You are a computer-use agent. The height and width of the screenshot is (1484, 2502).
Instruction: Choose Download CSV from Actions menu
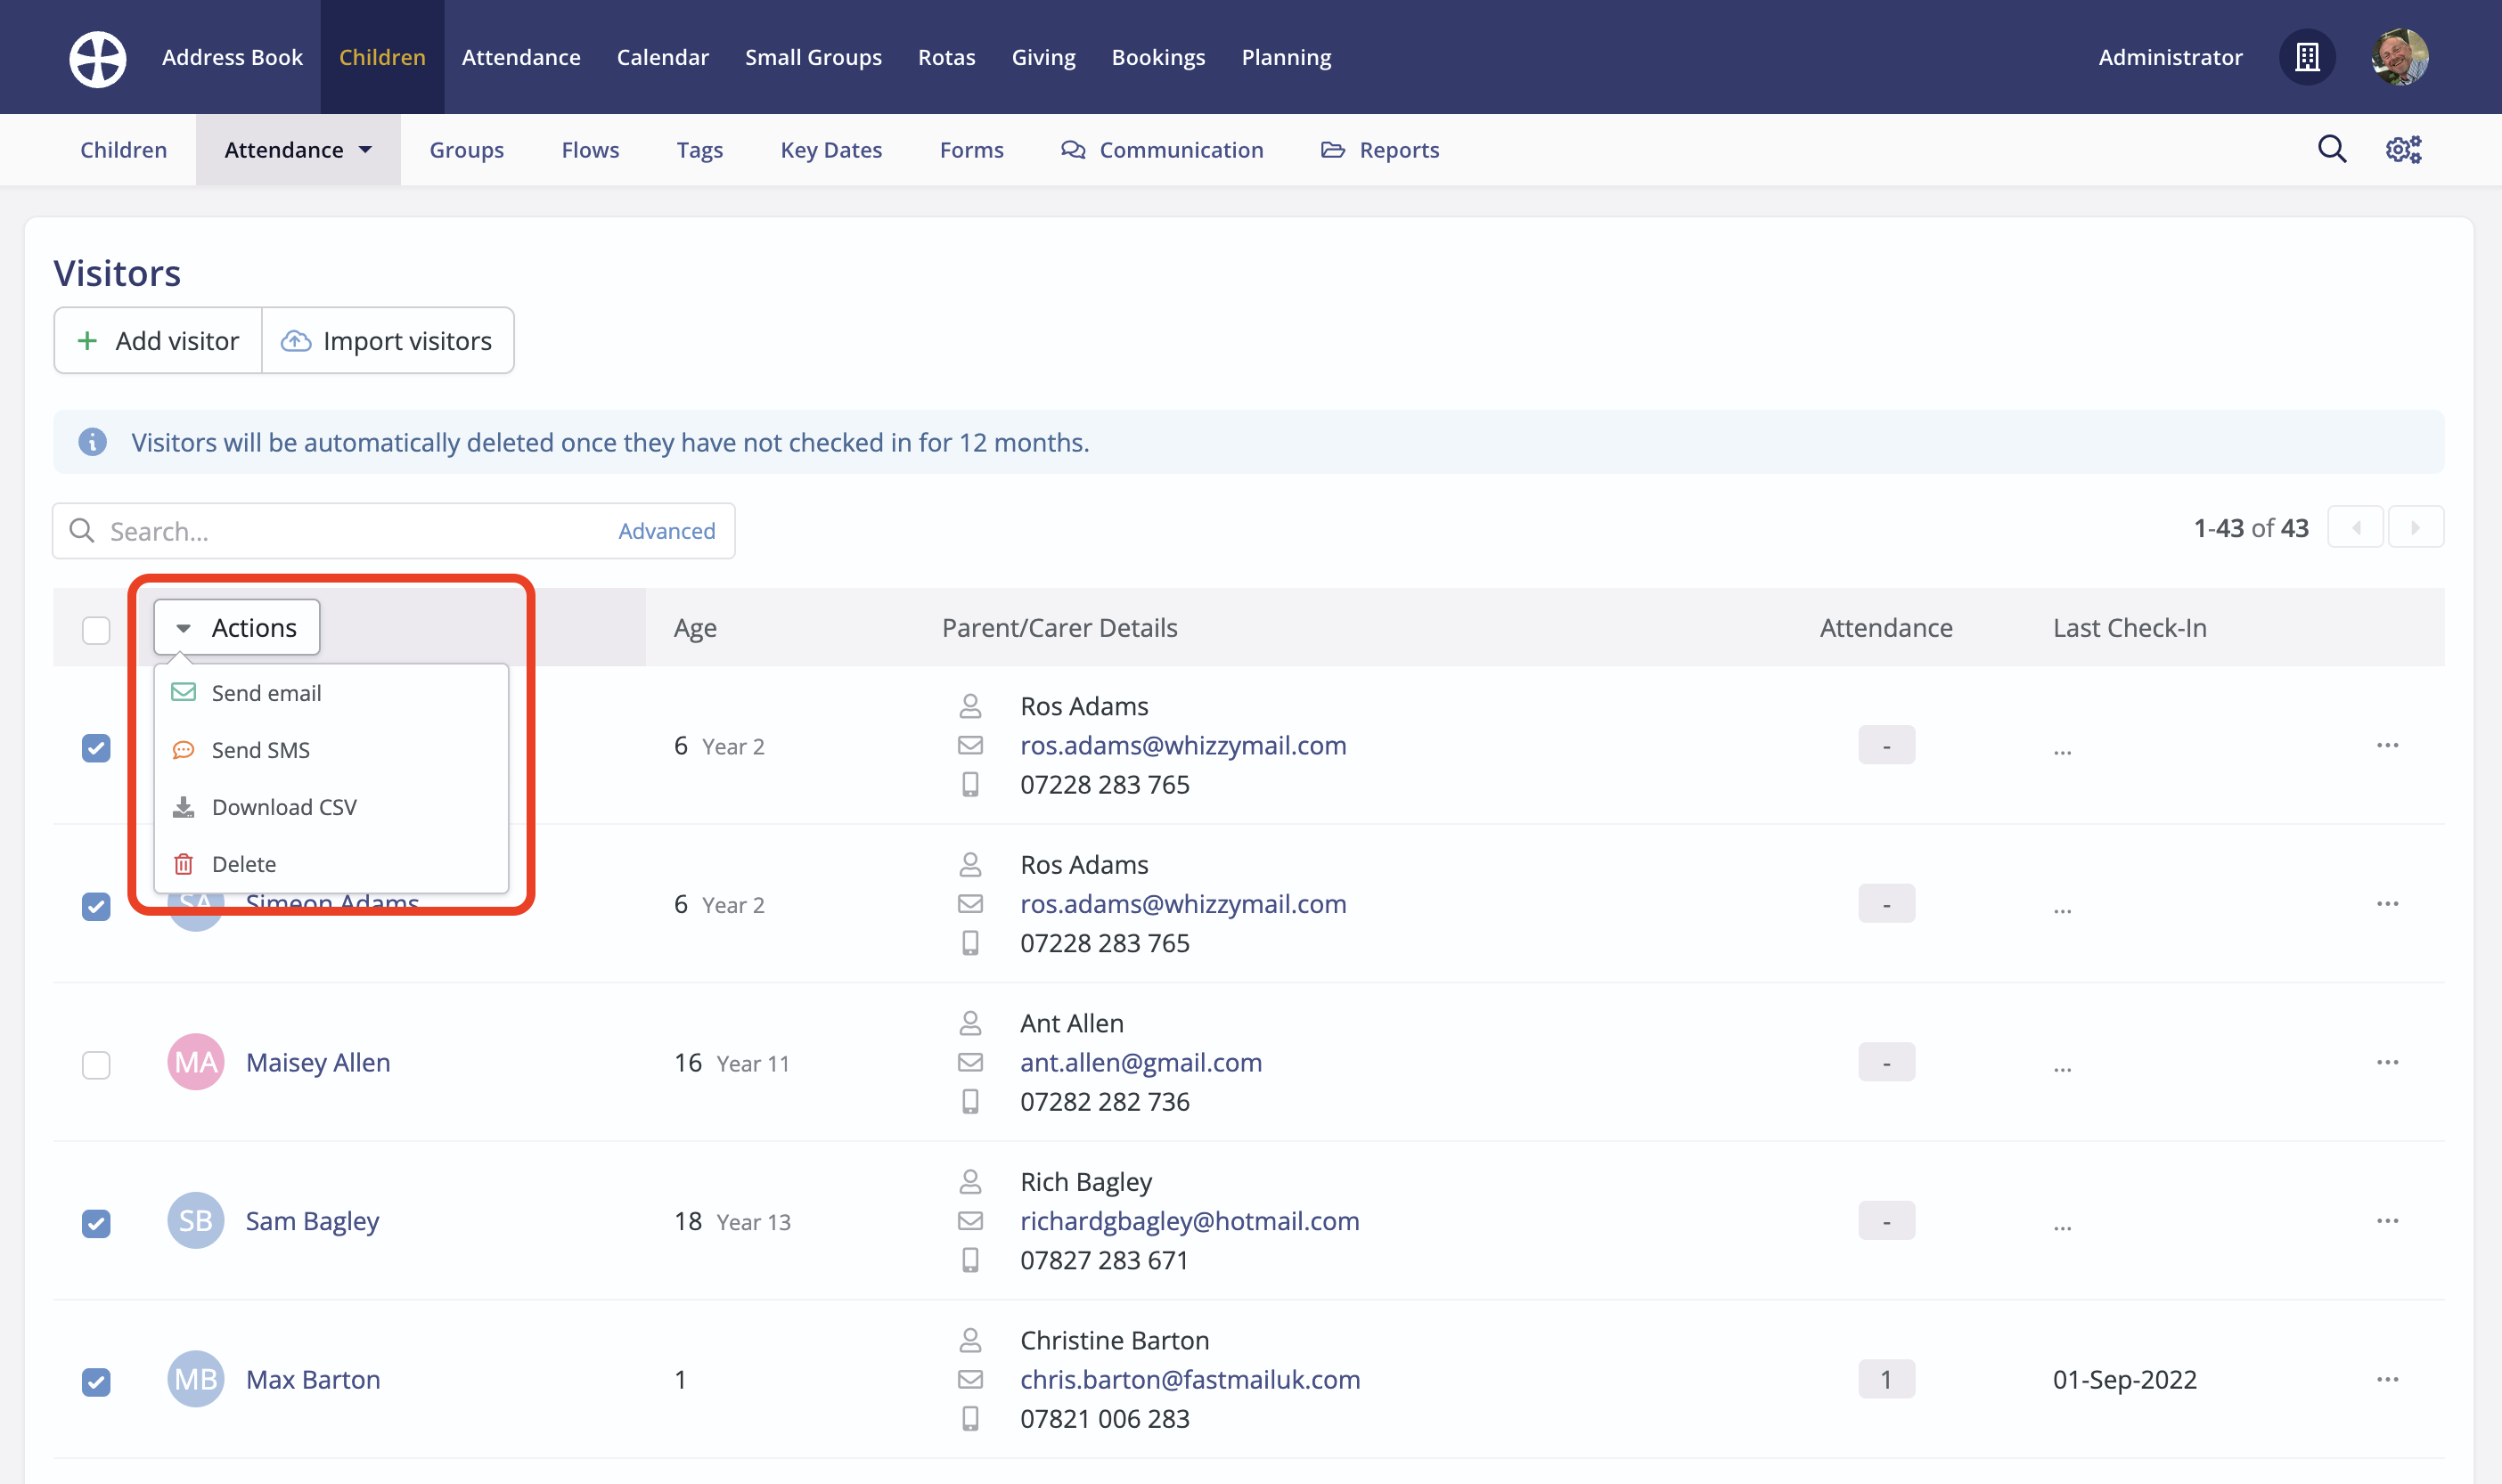284,807
